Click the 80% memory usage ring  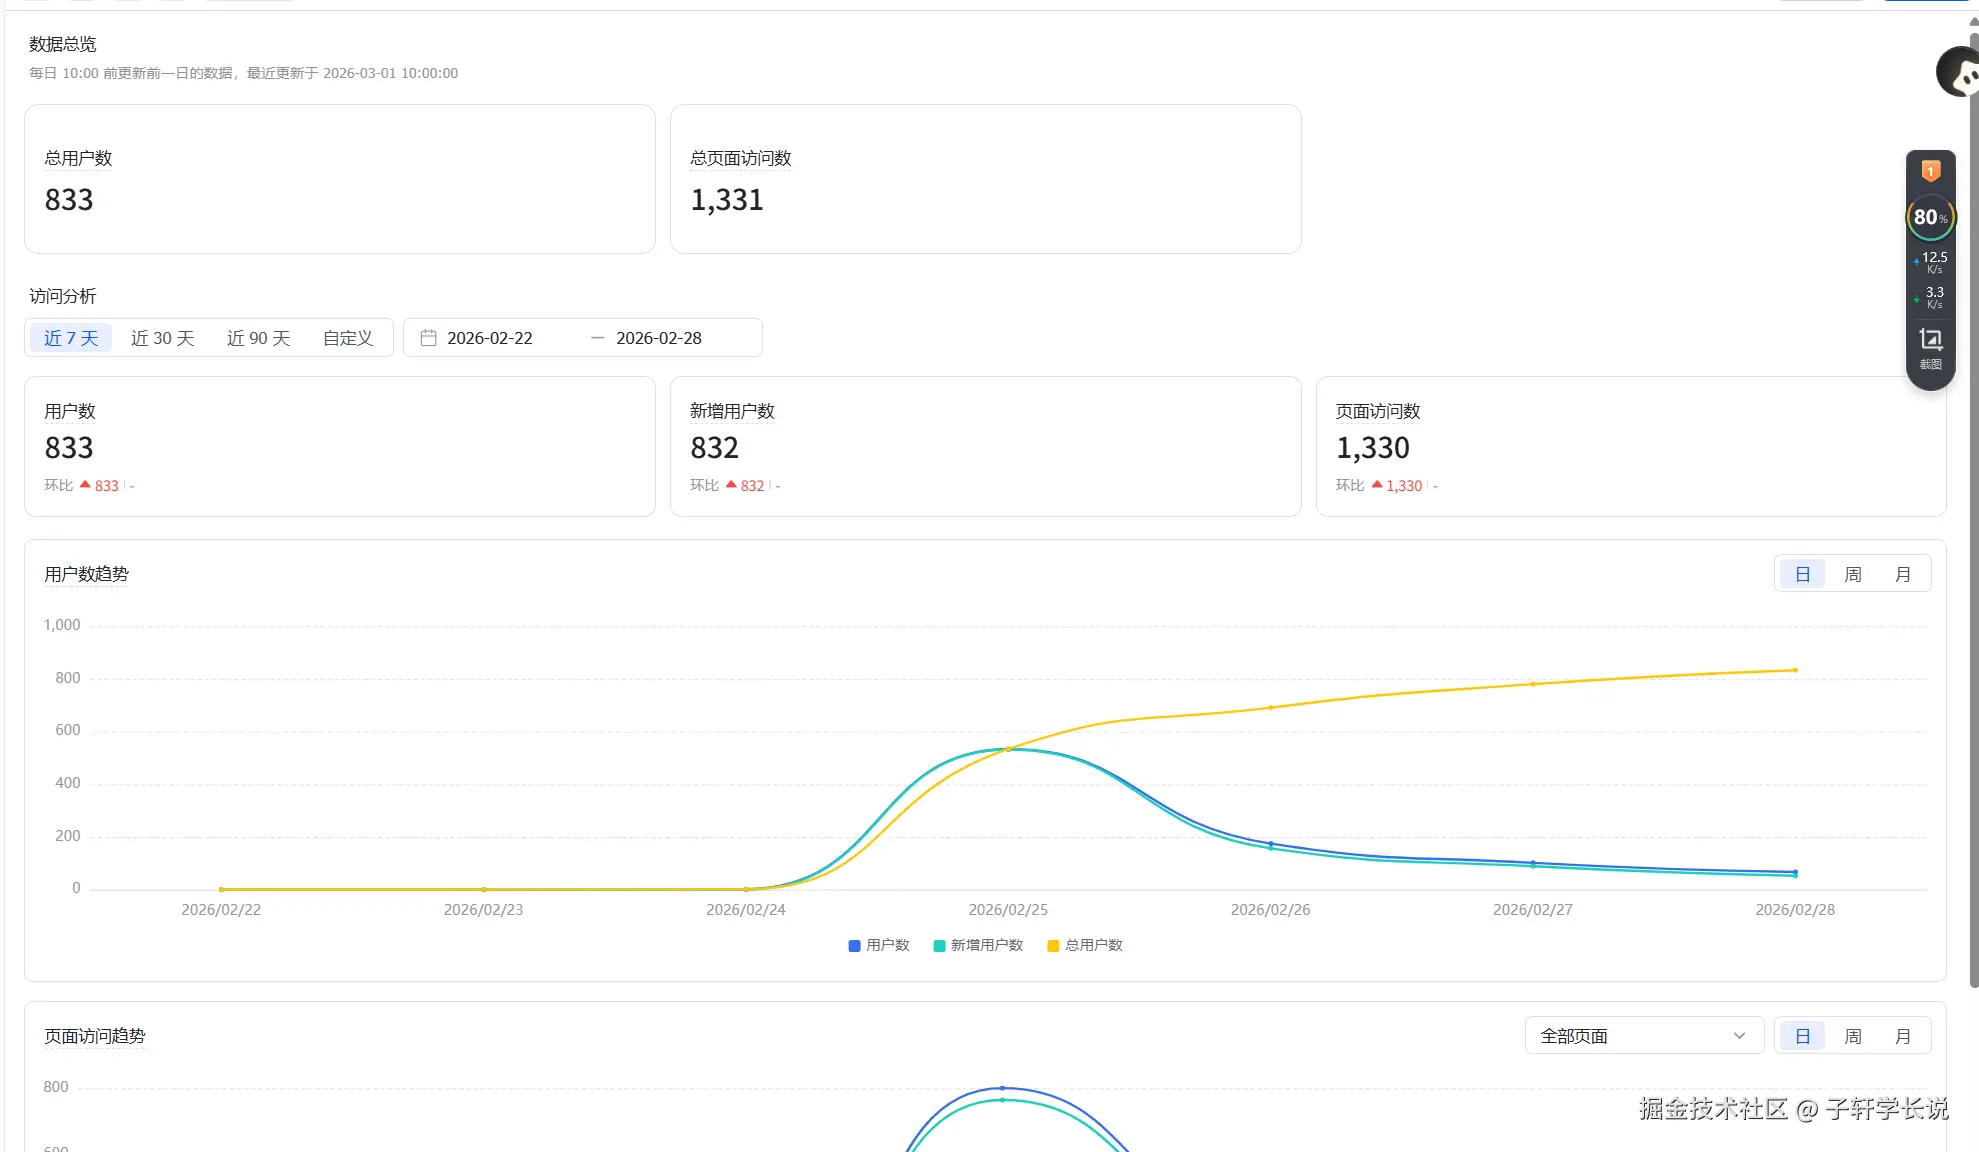pyautogui.click(x=1930, y=217)
